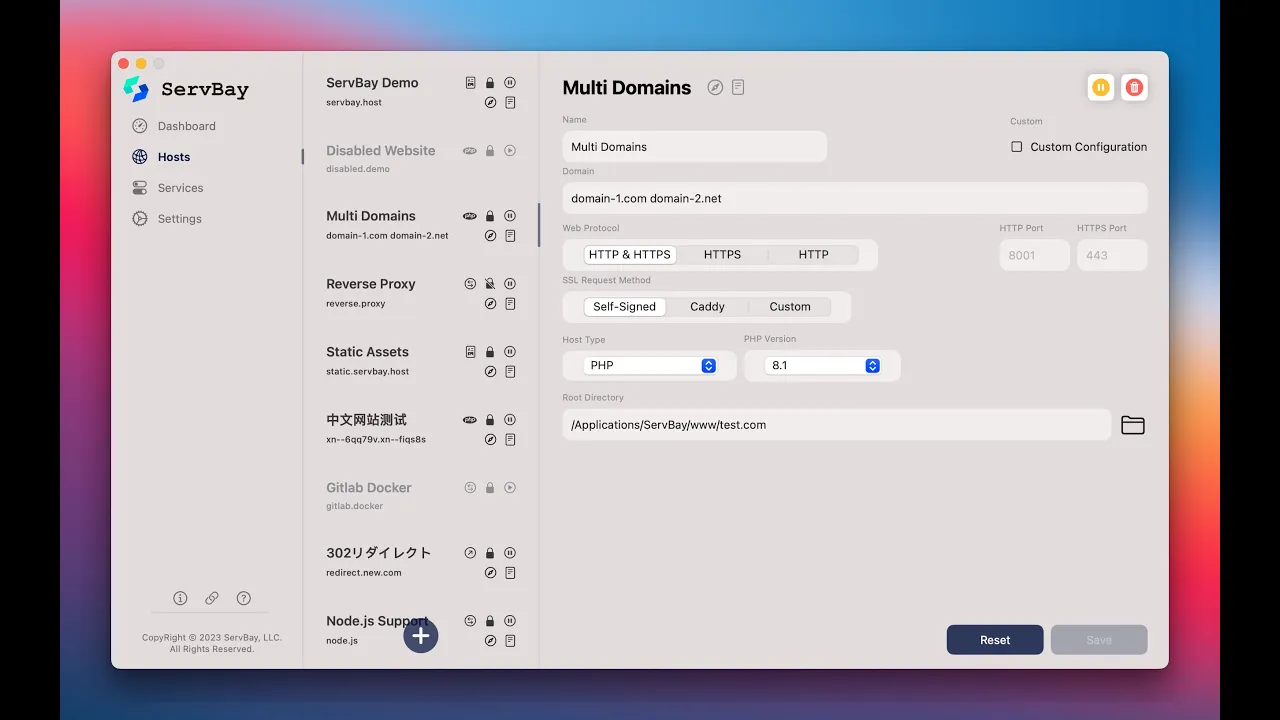Pause the 302リダイレクト host
The width and height of the screenshot is (1280, 720).
510,553
